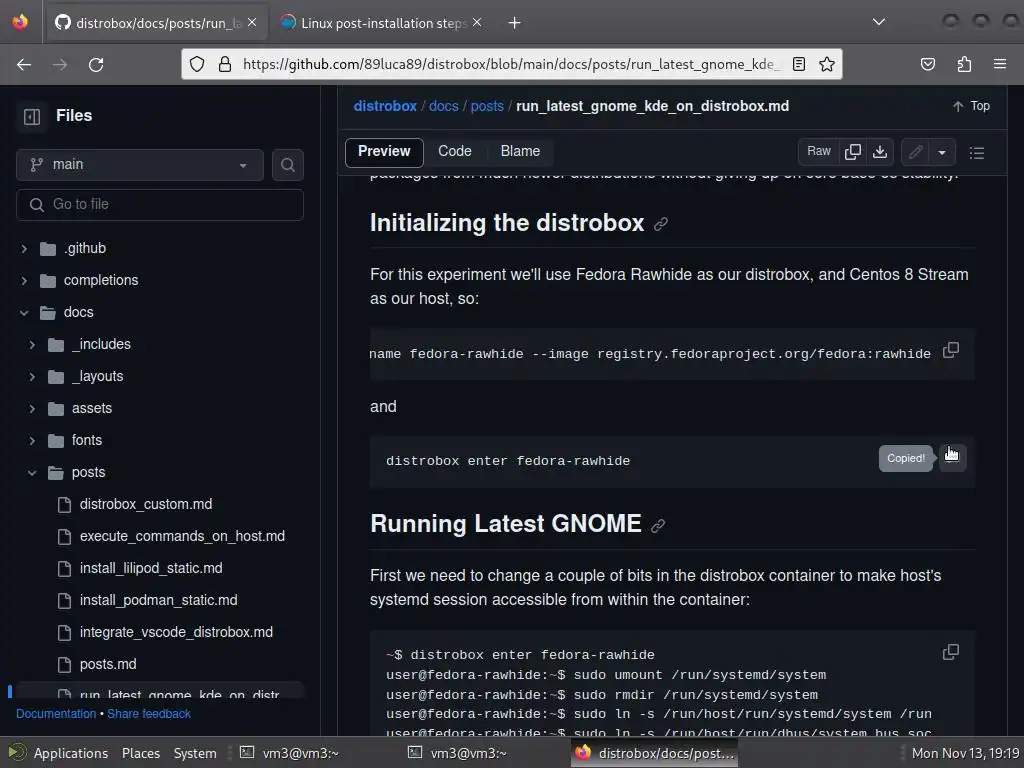Jump to Top of file

coord(971,106)
